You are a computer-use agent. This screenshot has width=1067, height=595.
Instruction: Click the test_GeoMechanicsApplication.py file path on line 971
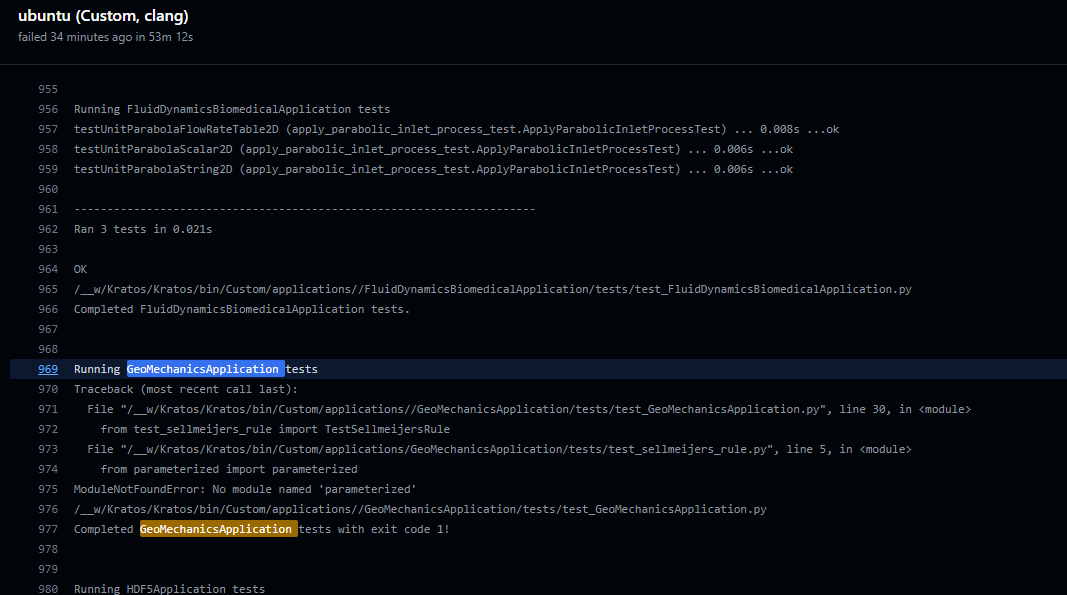coord(500,409)
